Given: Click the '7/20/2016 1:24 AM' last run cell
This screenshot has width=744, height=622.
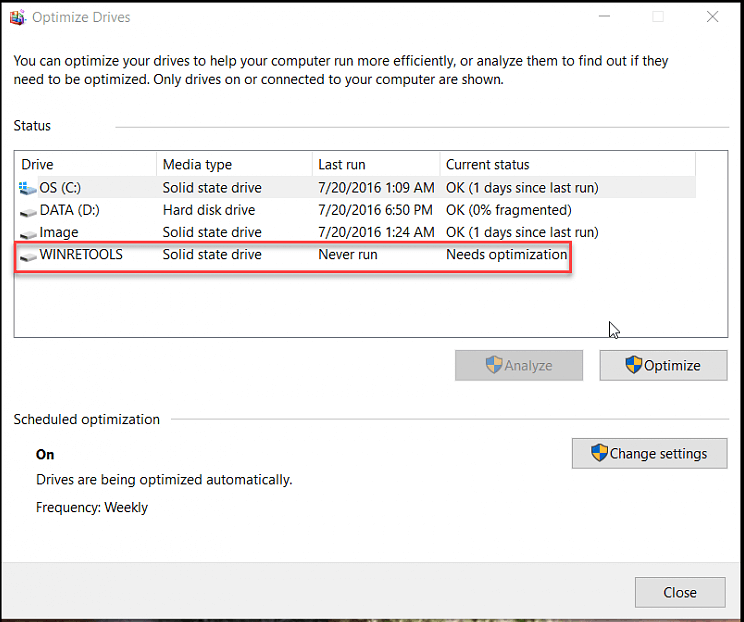Looking at the screenshot, I should tap(376, 232).
